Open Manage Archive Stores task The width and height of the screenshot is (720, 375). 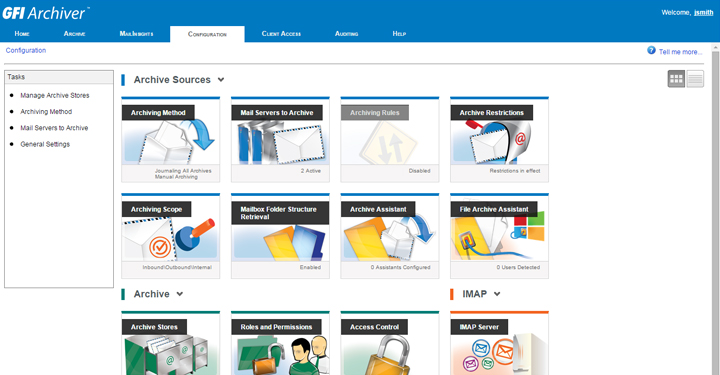click(55, 95)
